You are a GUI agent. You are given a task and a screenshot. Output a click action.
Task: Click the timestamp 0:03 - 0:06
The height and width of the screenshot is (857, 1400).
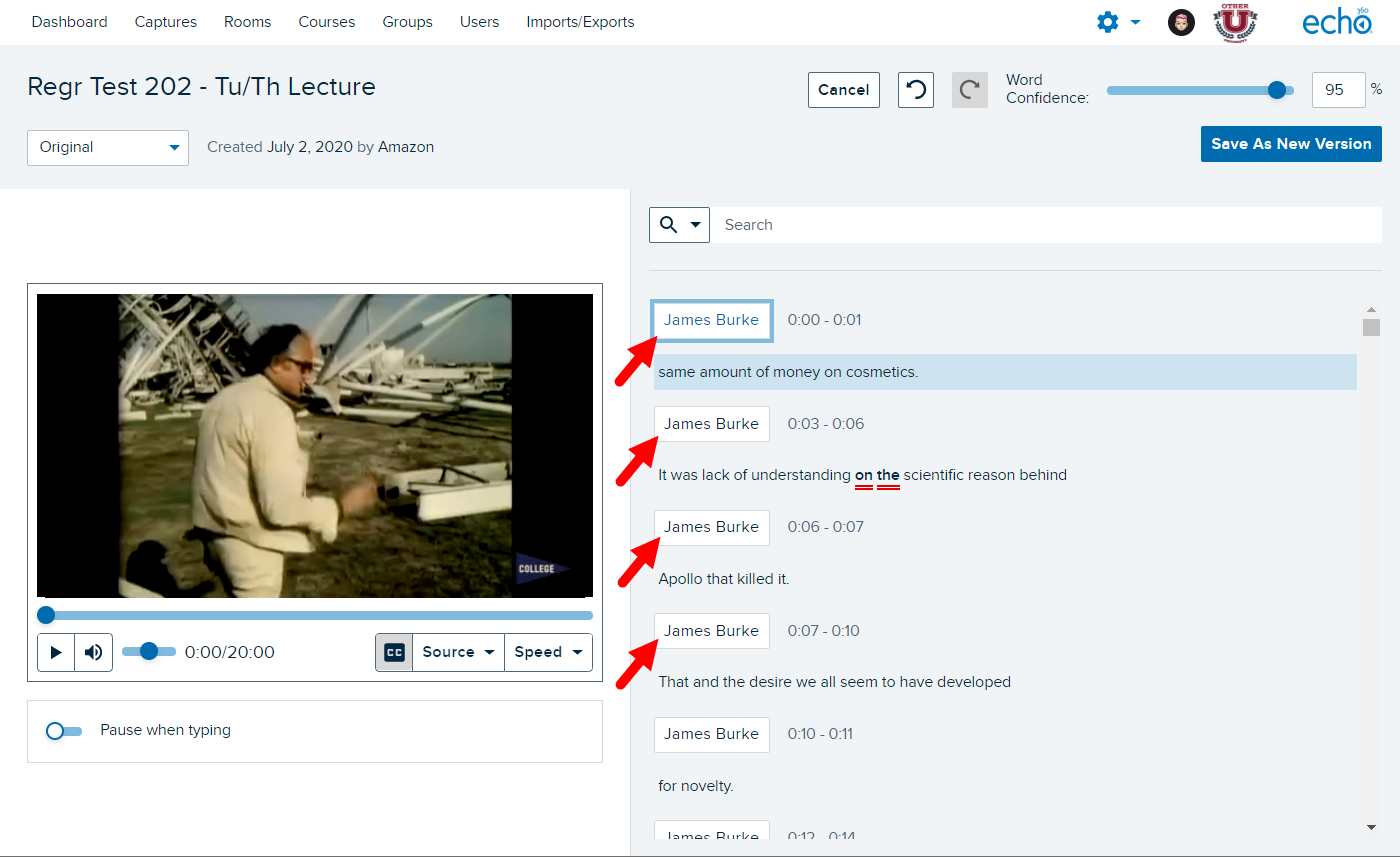tap(826, 424)
